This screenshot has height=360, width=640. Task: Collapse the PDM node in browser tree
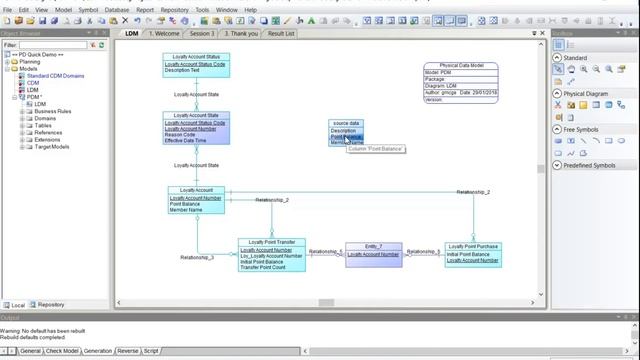[x=15, y=97]
